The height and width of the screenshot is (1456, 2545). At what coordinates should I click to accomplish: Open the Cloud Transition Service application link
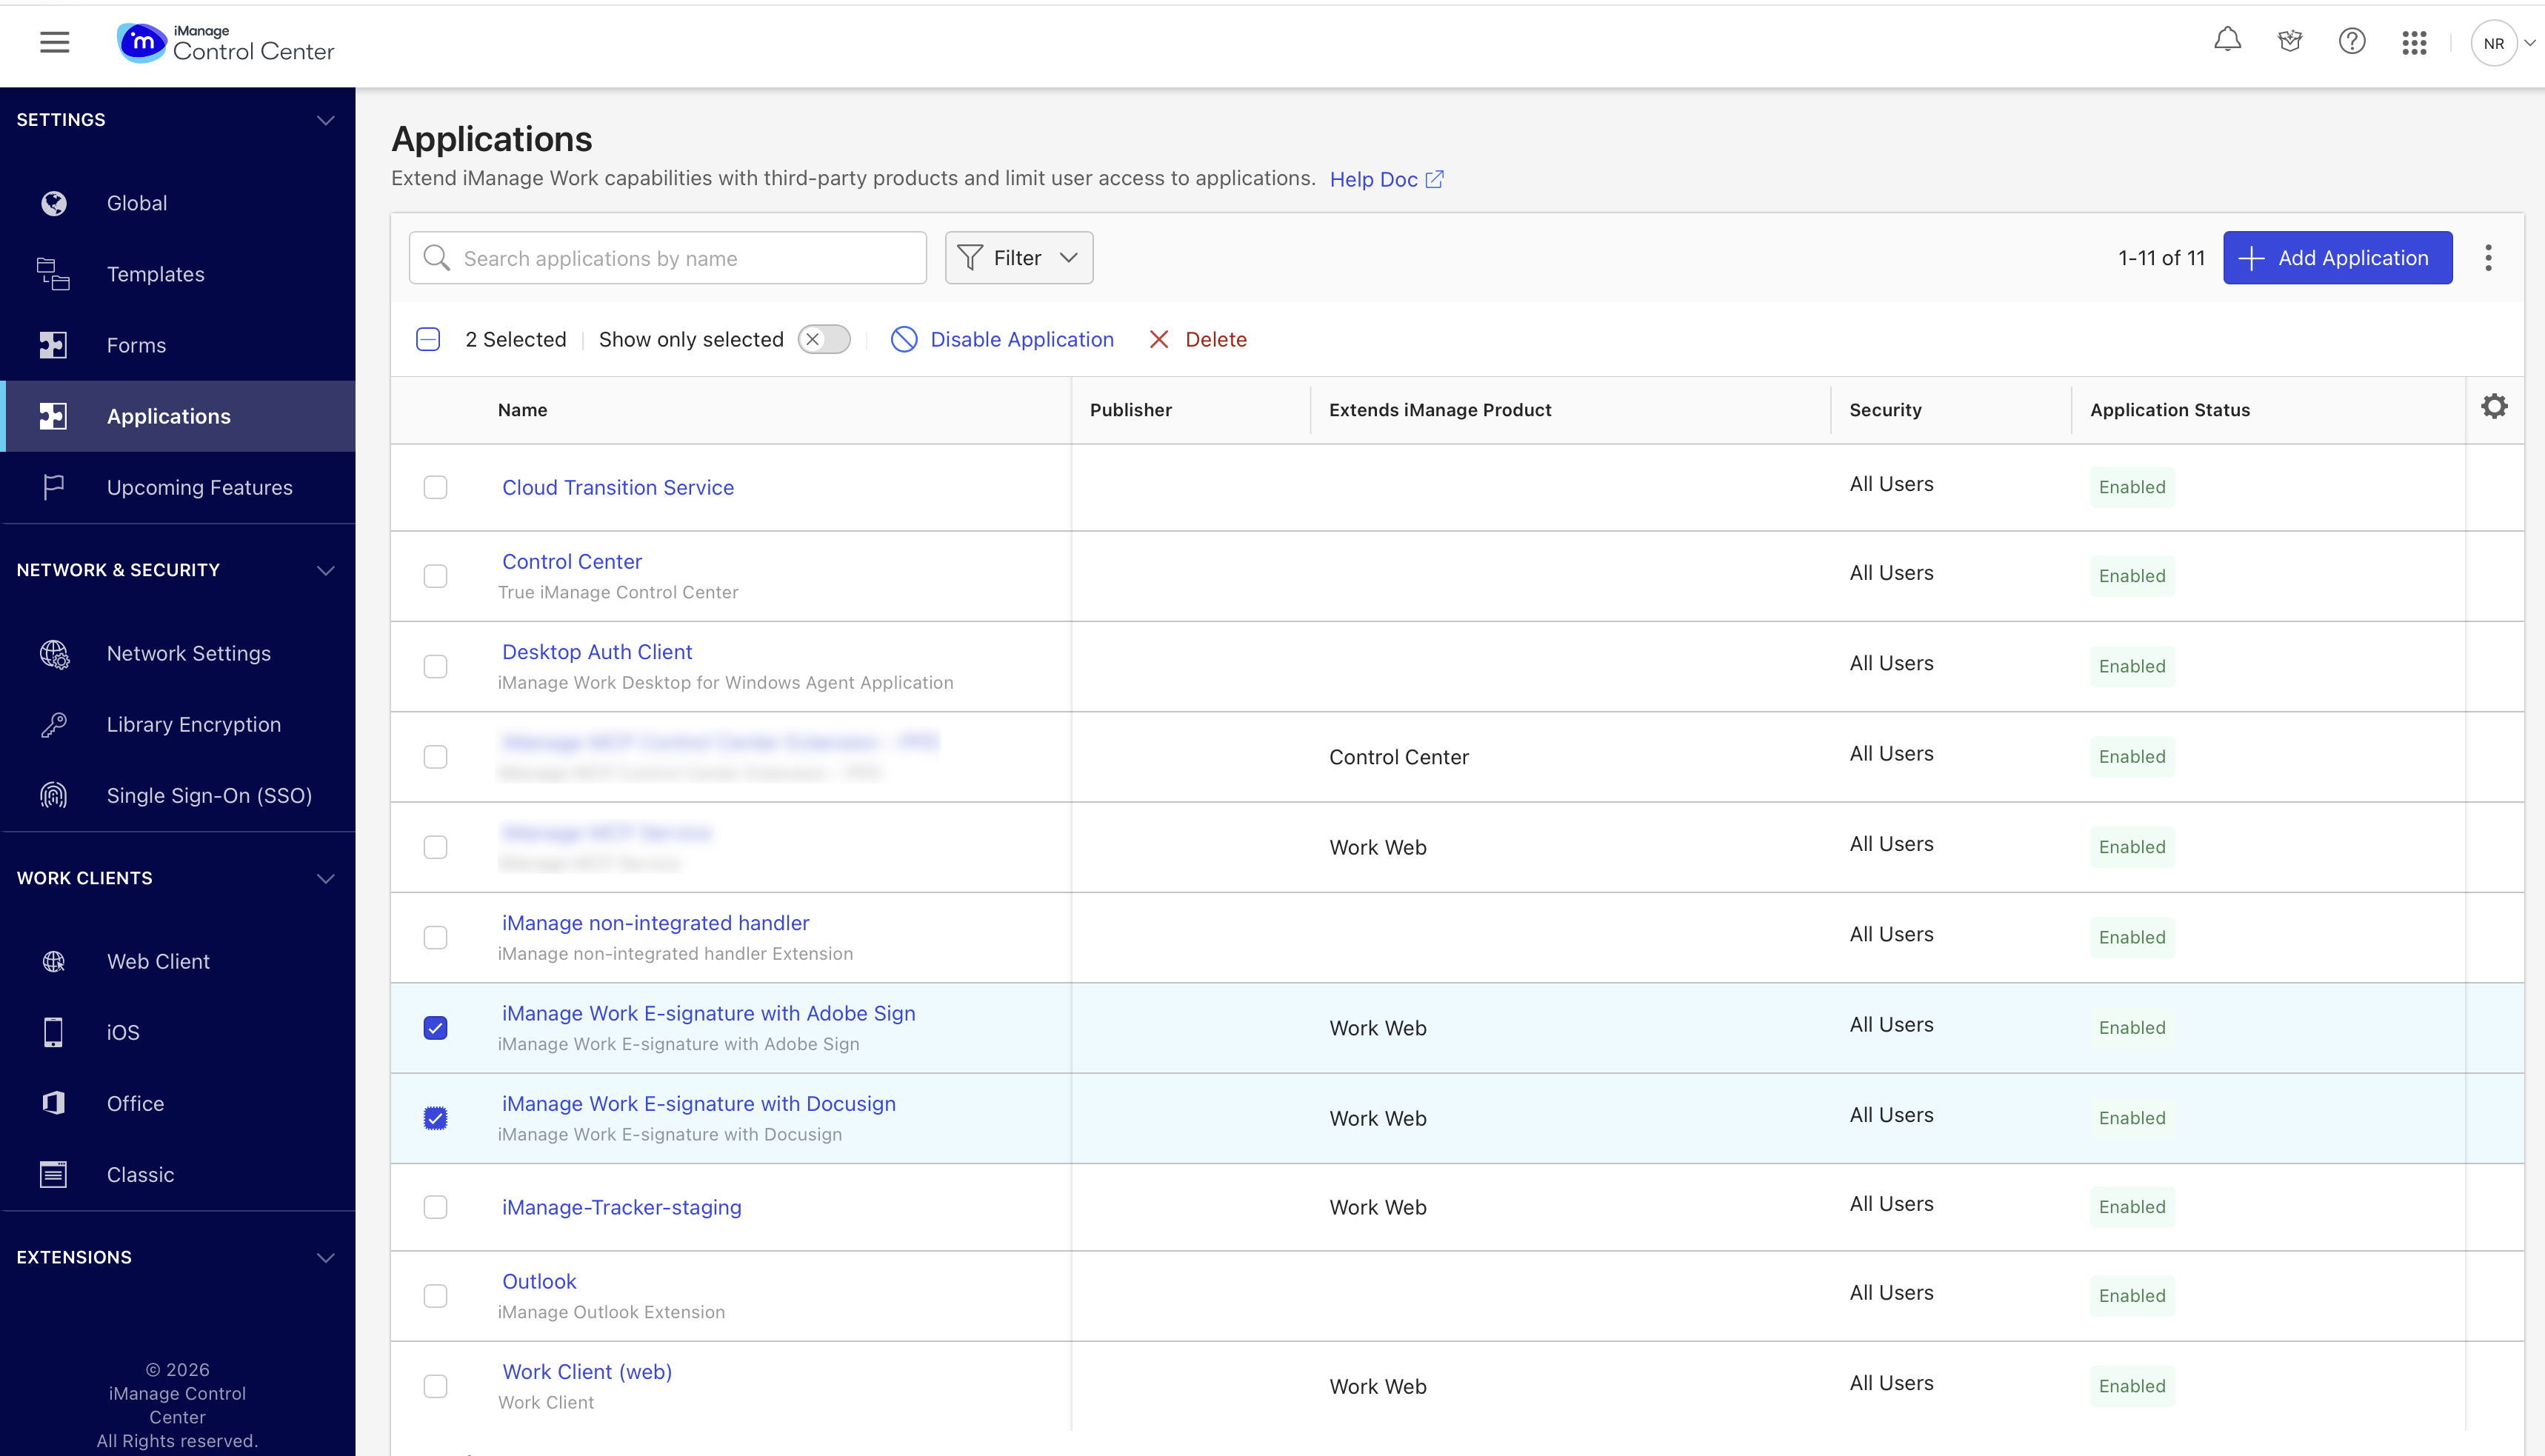click(x=618, y=488)
